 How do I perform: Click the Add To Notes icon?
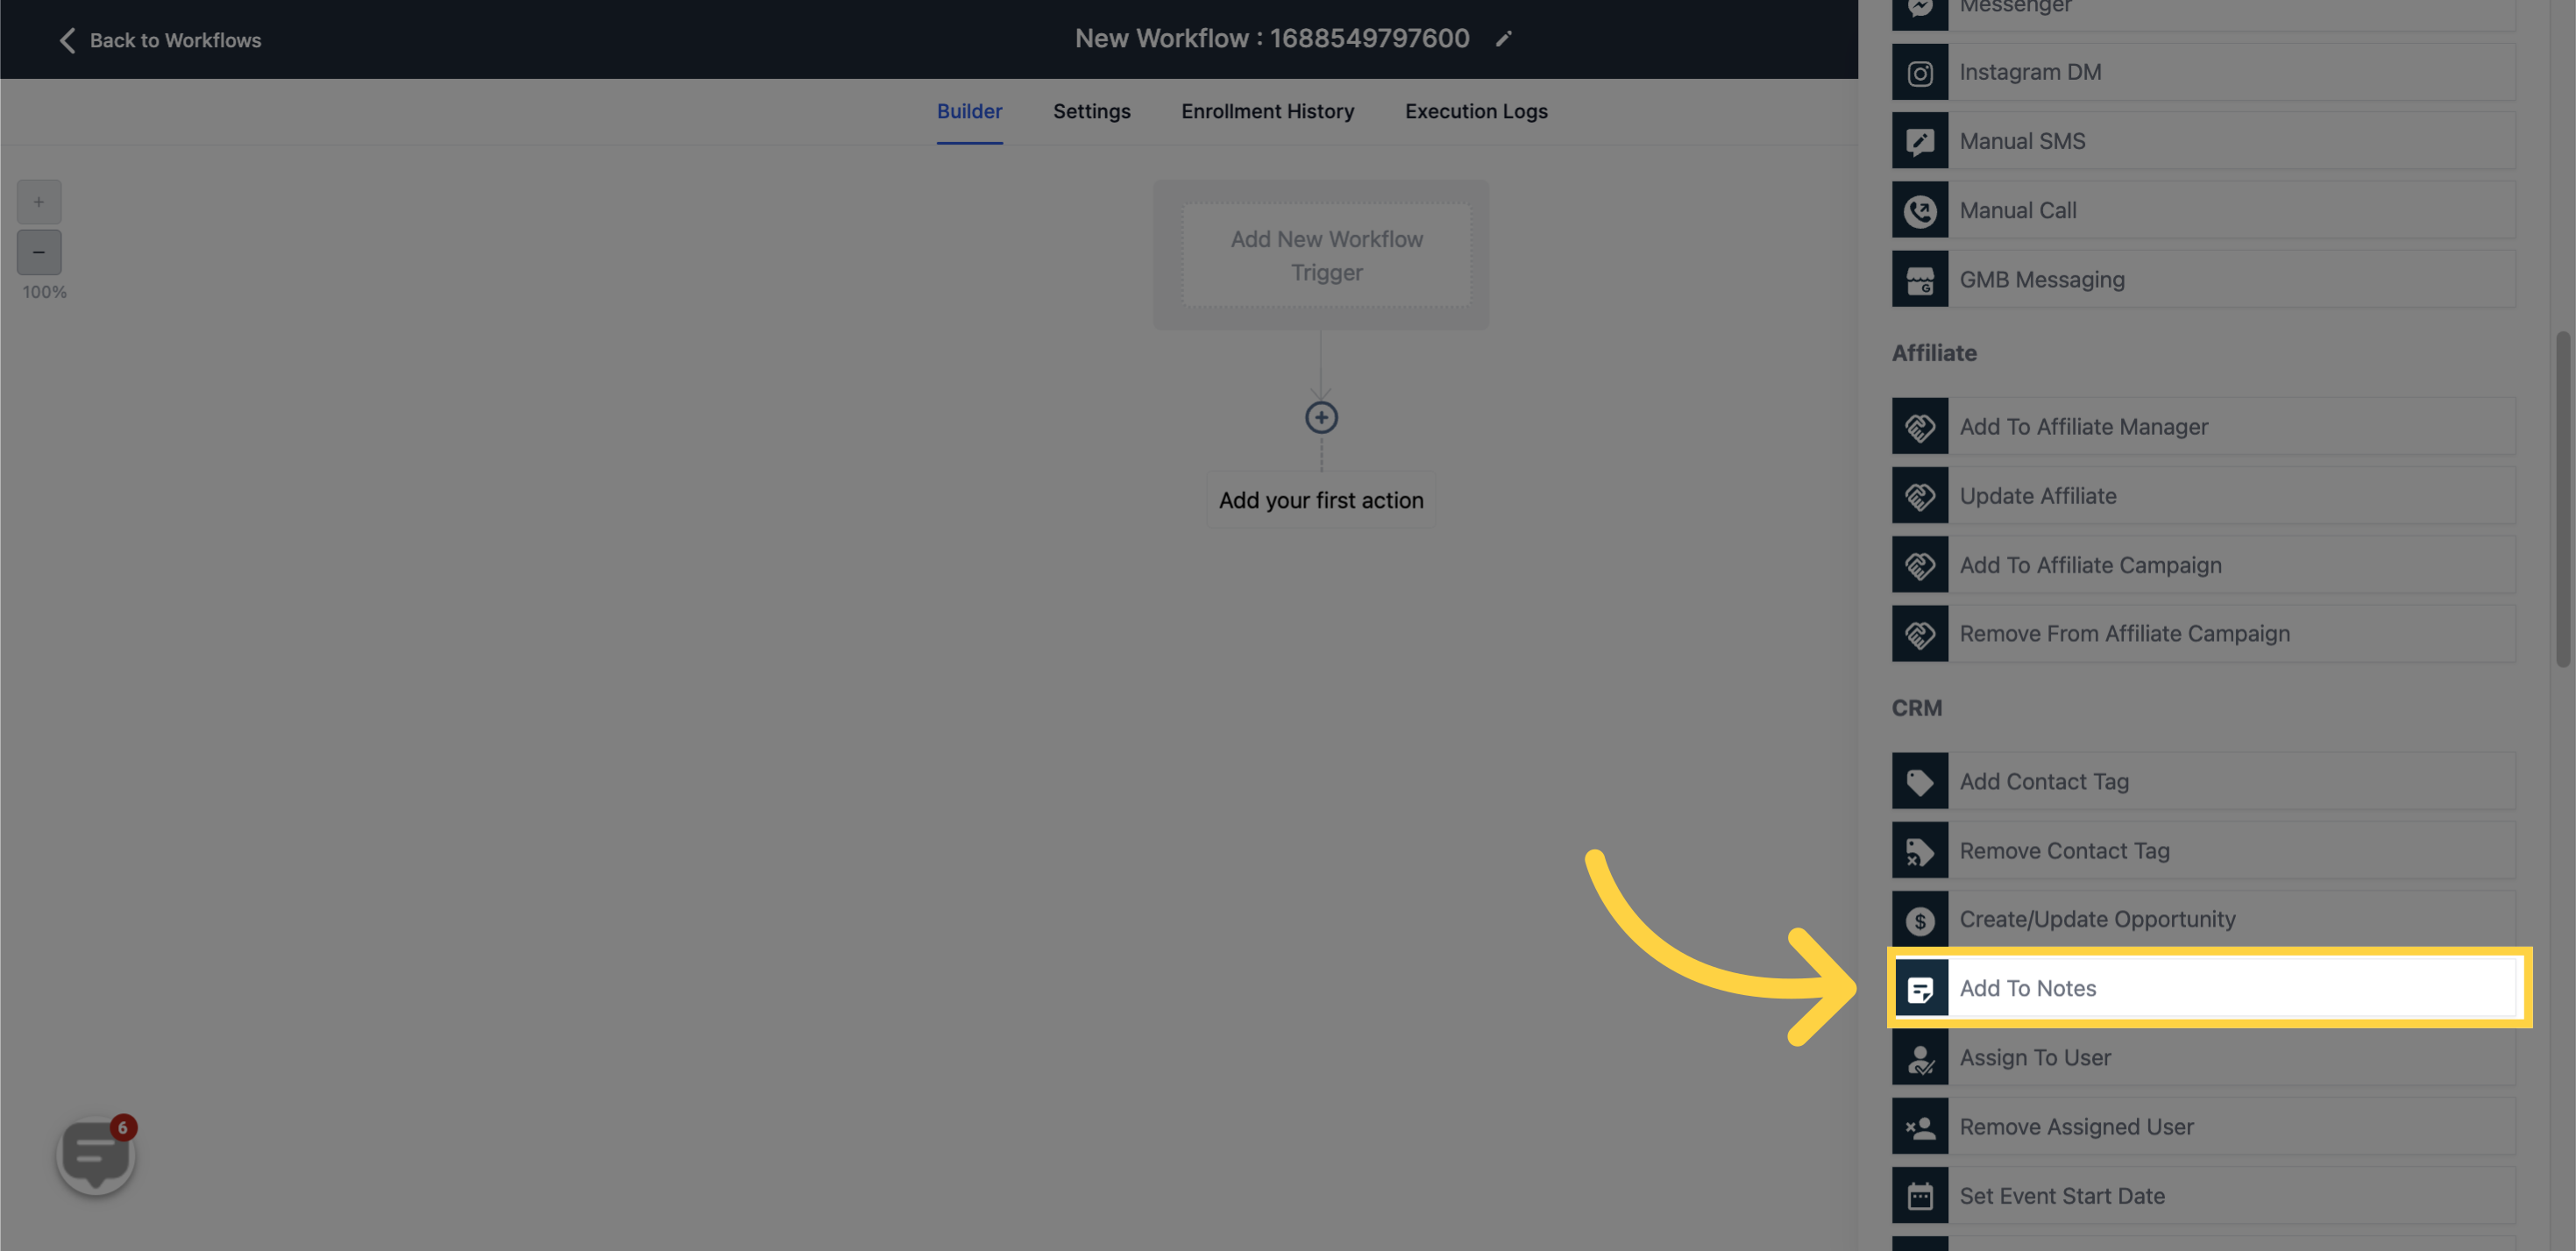[1920, 988]
